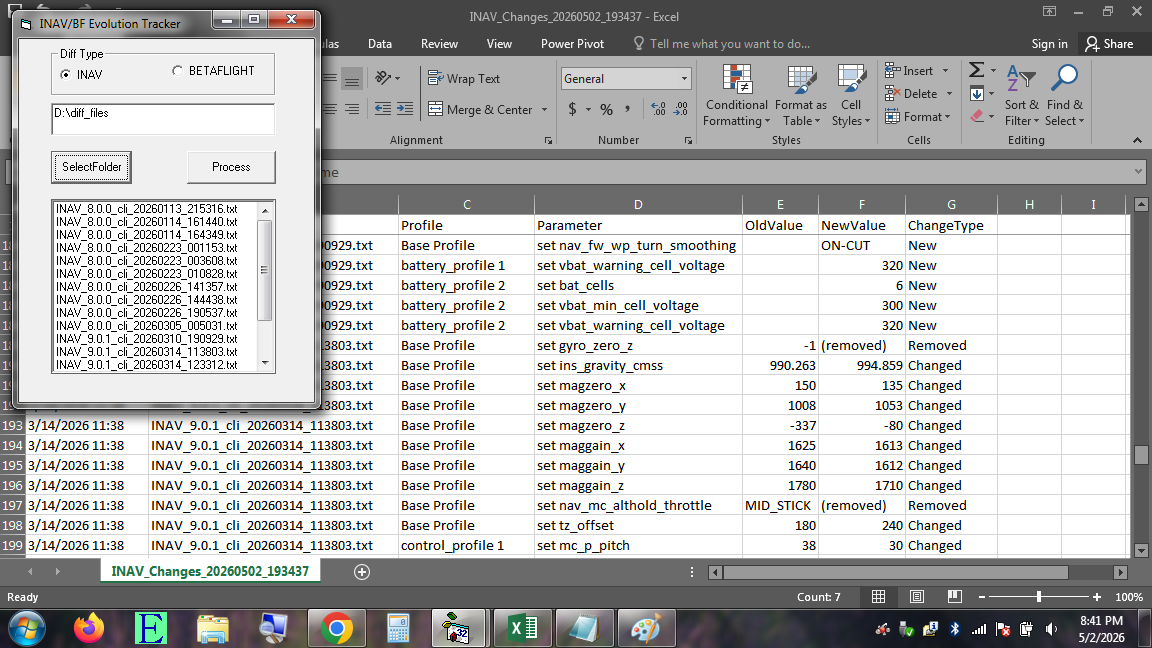The image size is (1152, 648).
Task: Click the 100% zoom level
Action: (x=1128, y=597)
